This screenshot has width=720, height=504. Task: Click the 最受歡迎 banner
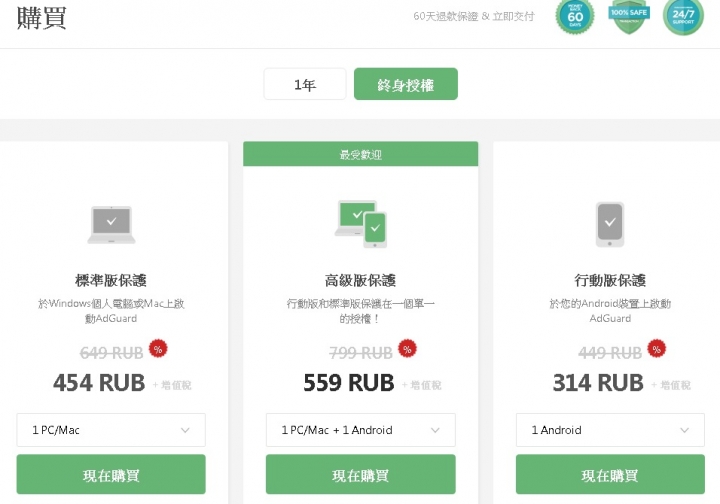(361, 154)
